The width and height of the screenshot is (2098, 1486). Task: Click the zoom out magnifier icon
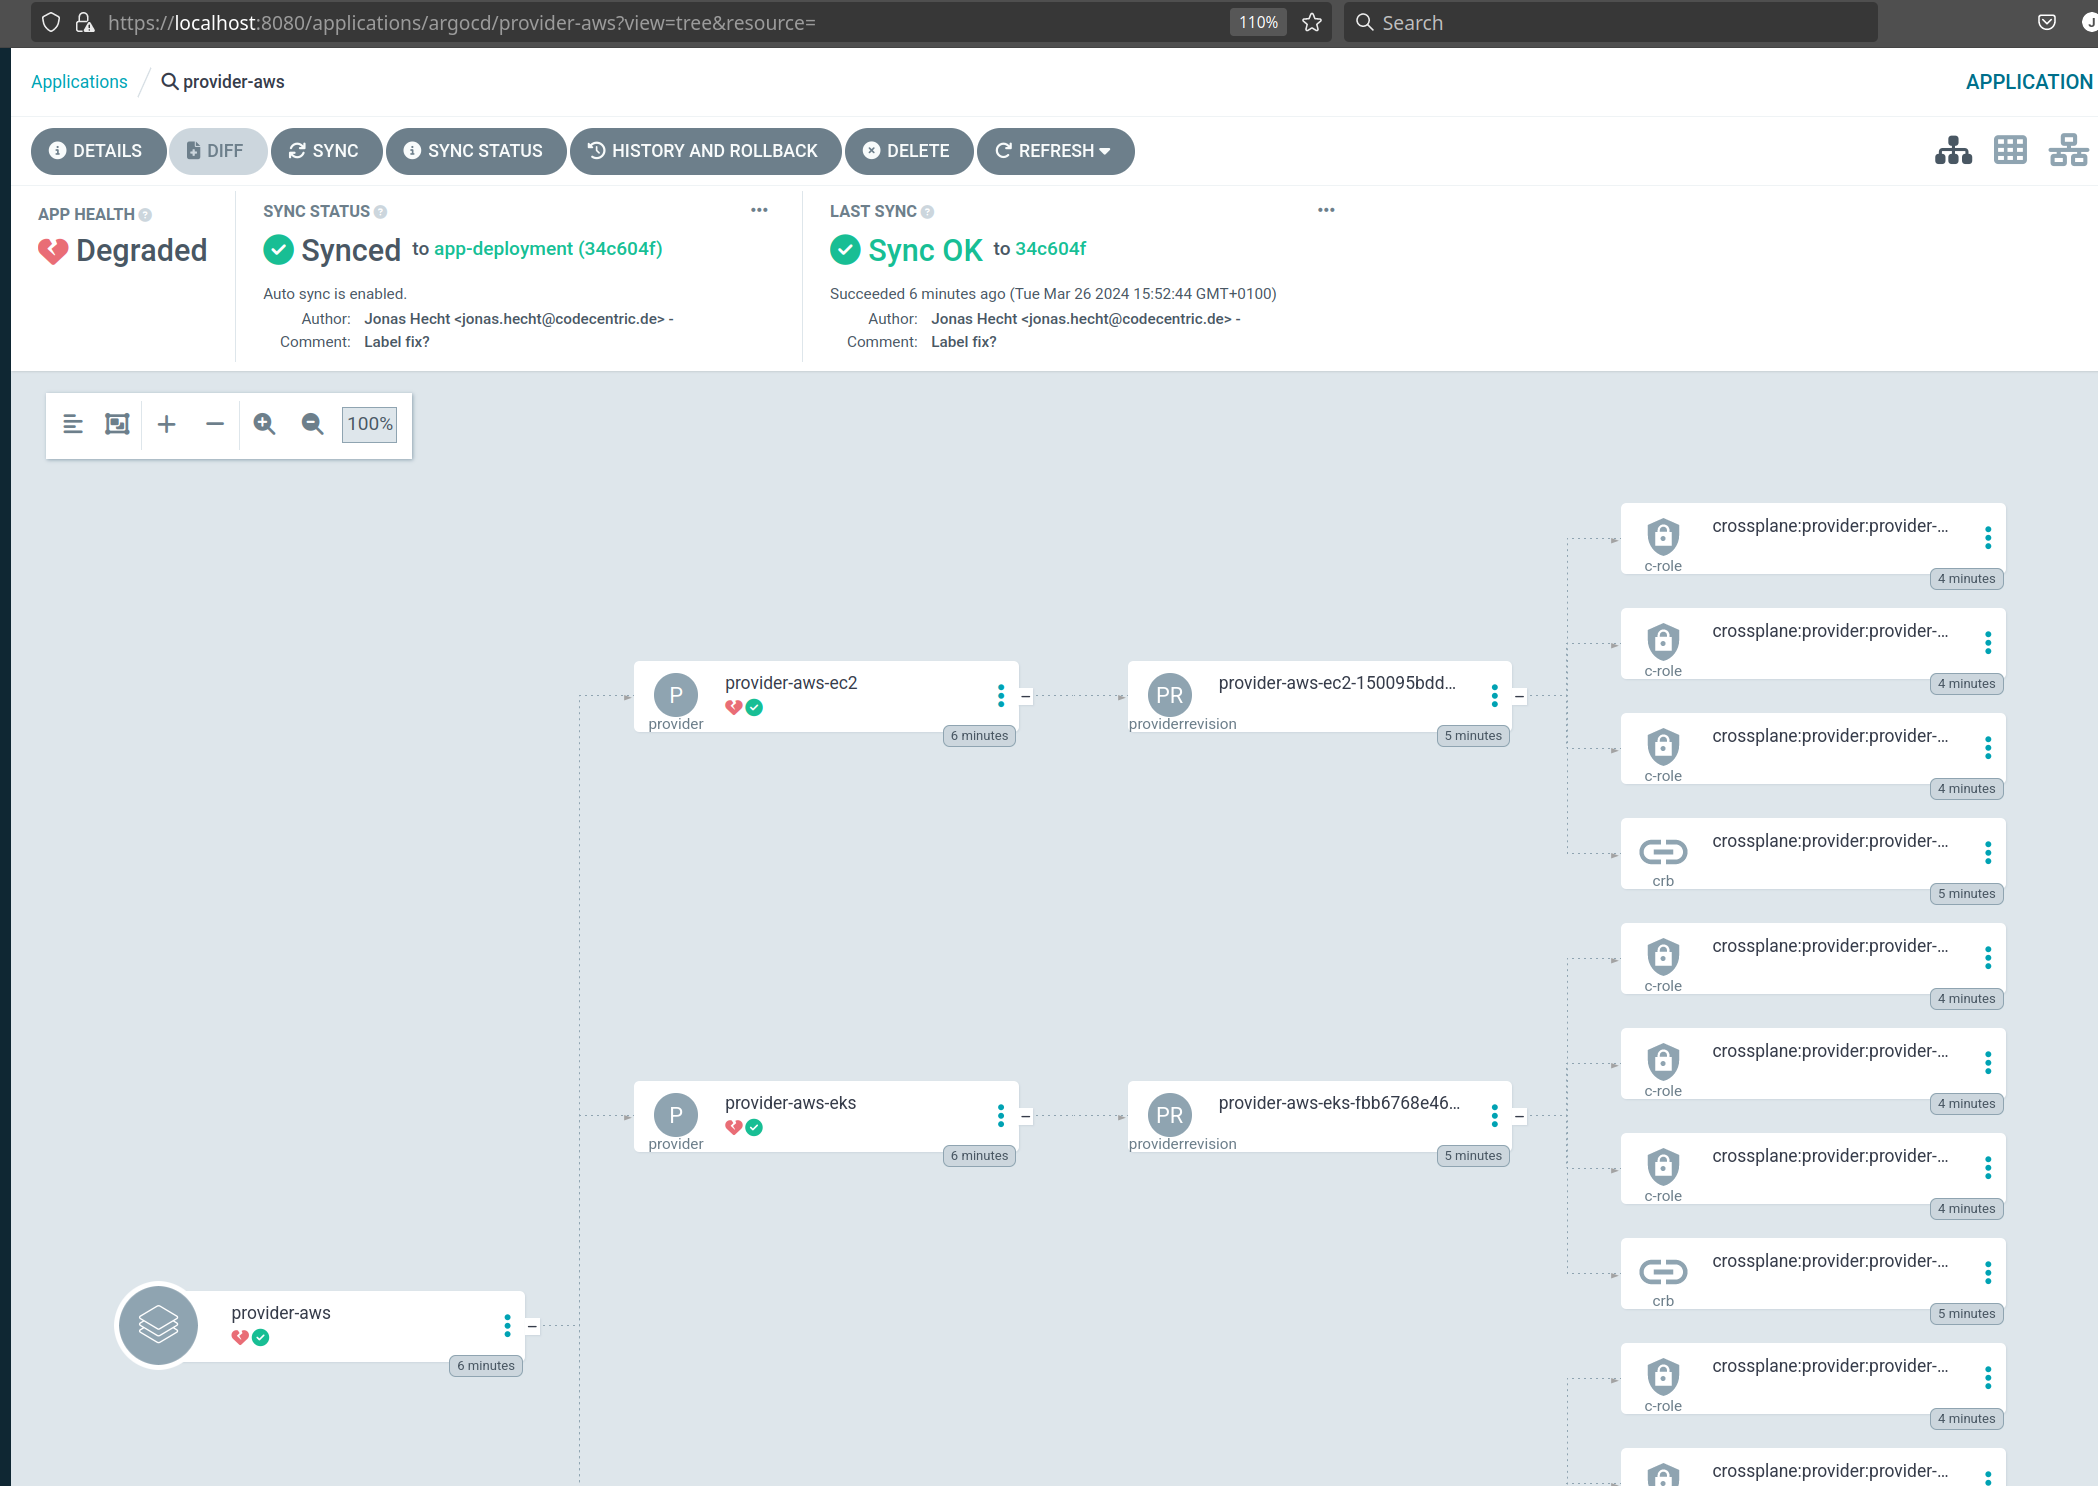tap(312, 424)
